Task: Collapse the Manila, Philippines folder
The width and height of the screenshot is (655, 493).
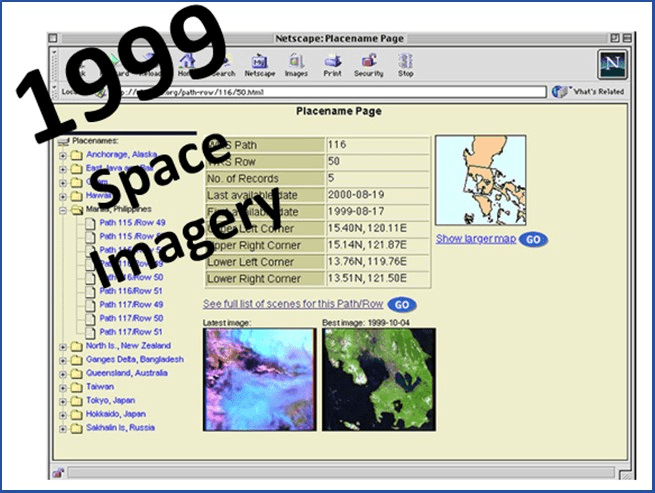Action: click(64, 211)
